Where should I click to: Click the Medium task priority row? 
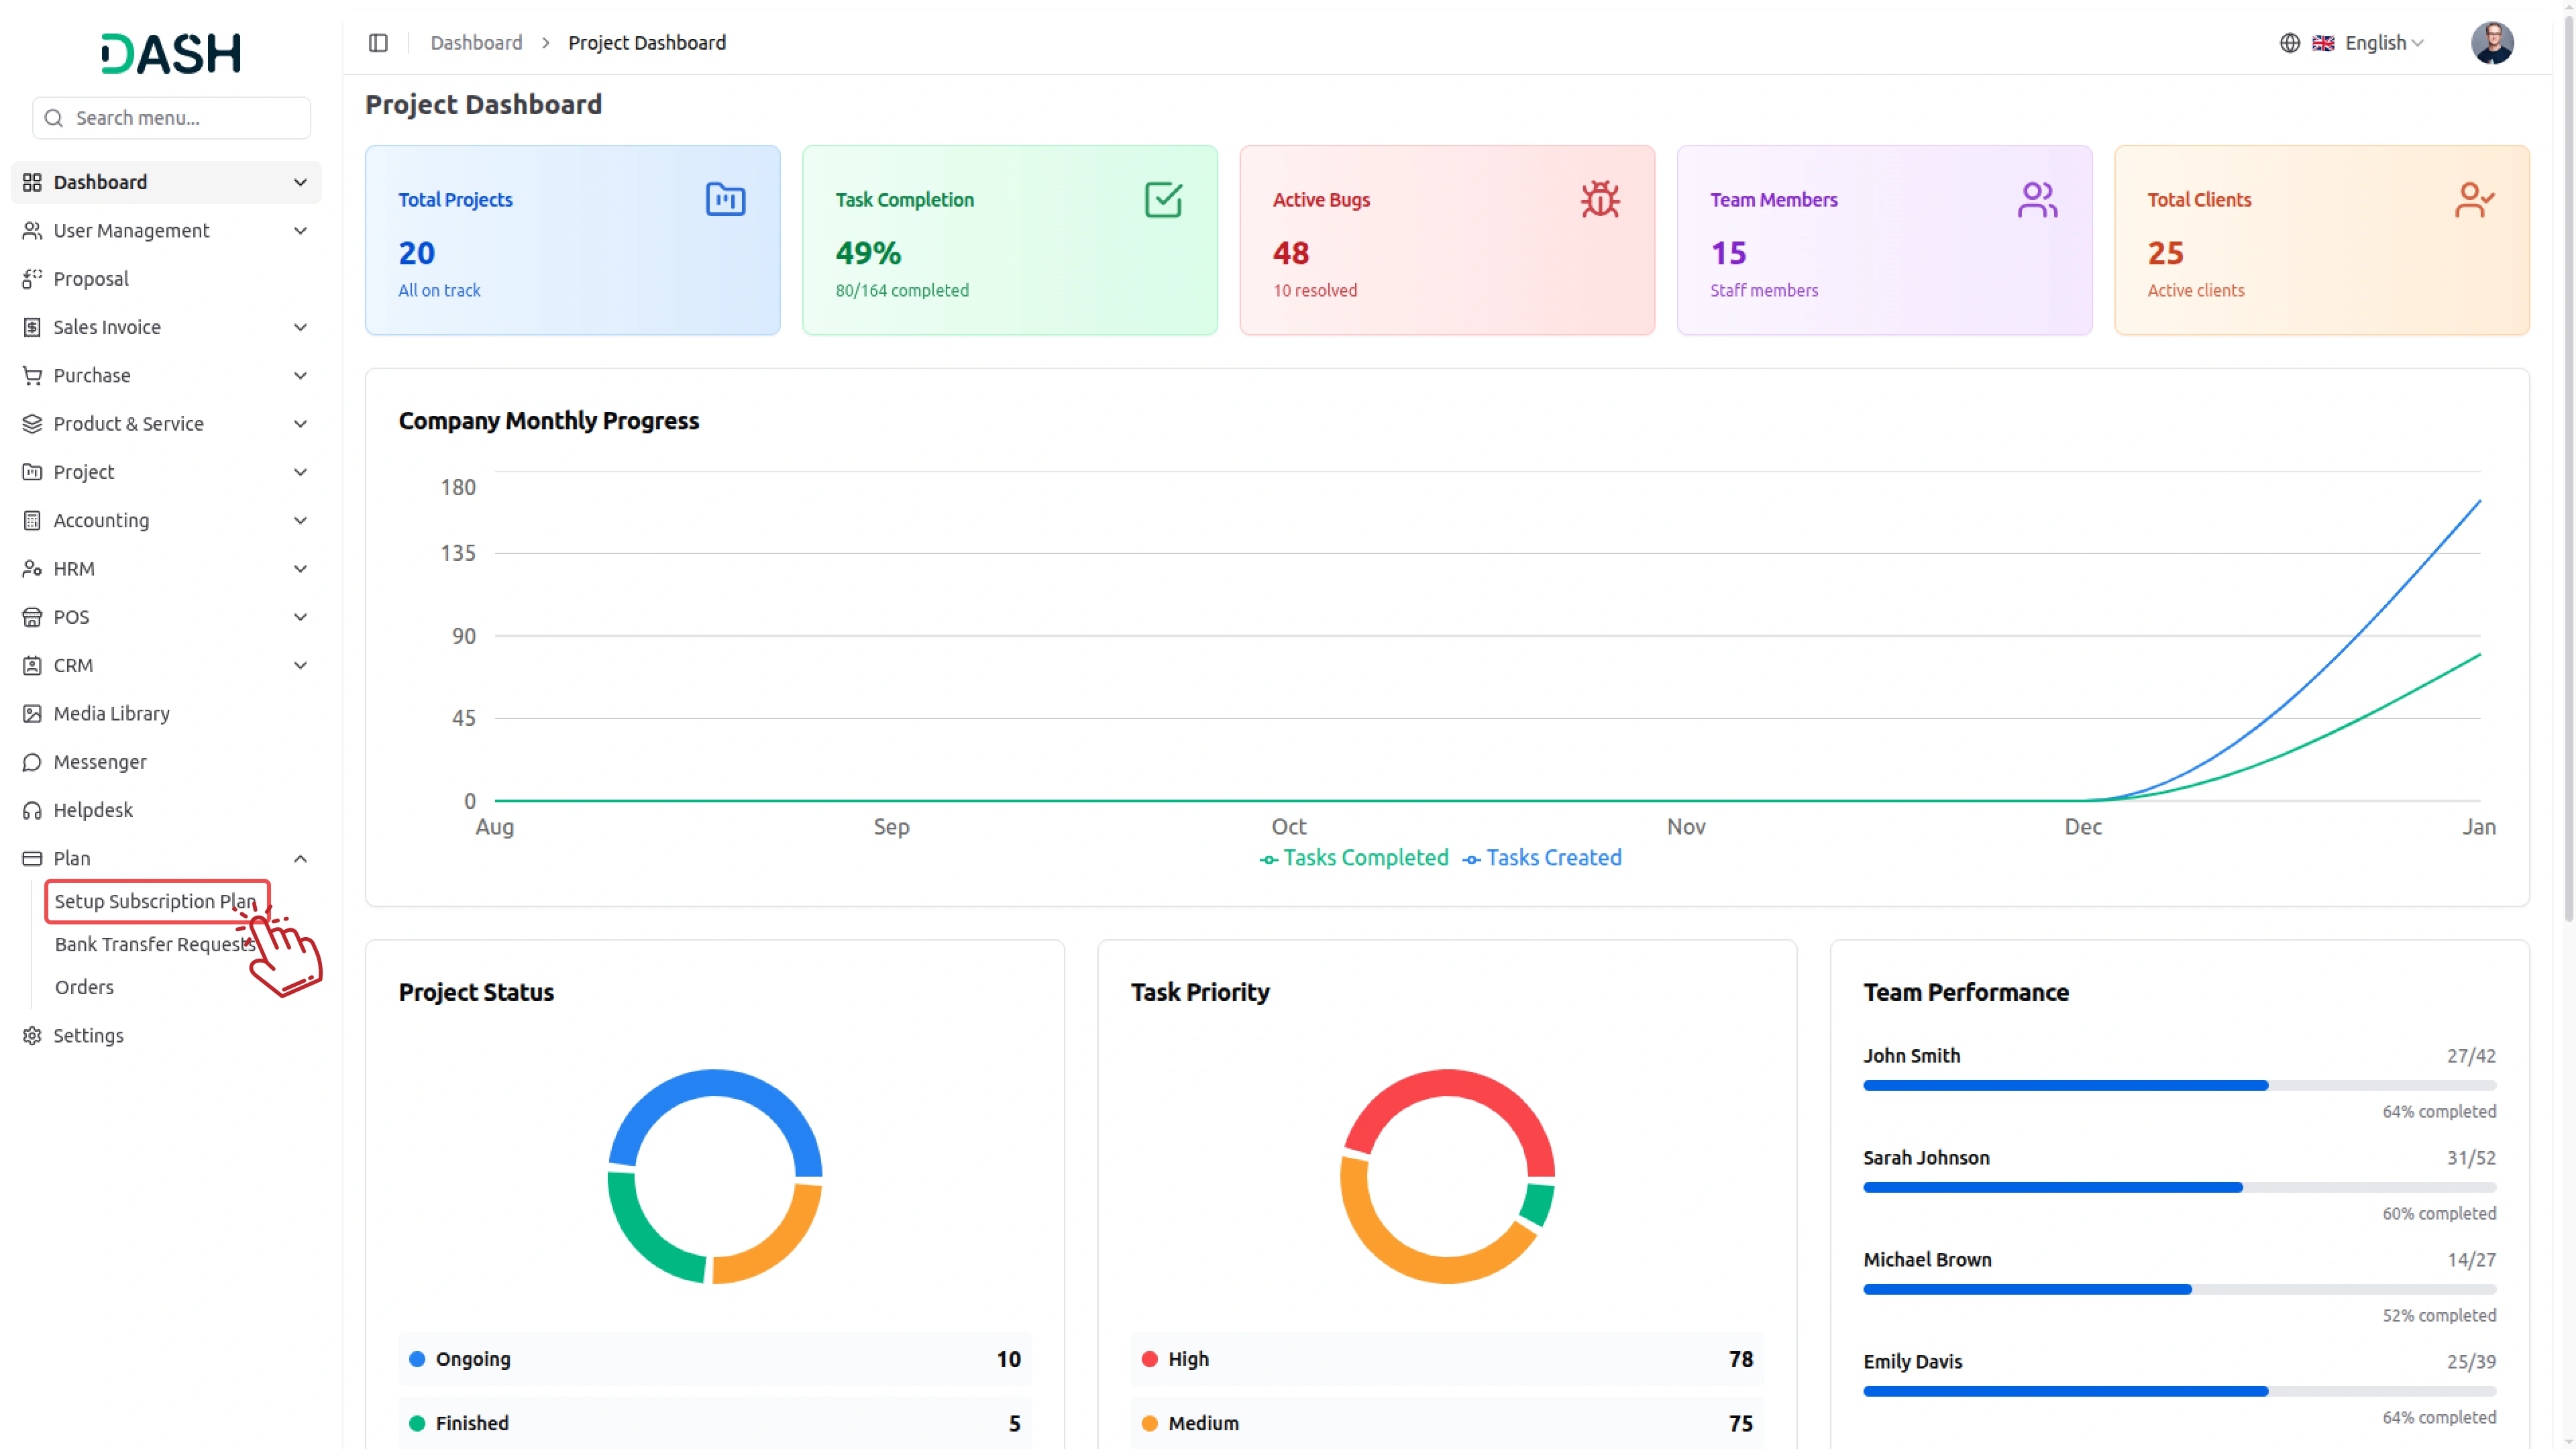1446,1423
